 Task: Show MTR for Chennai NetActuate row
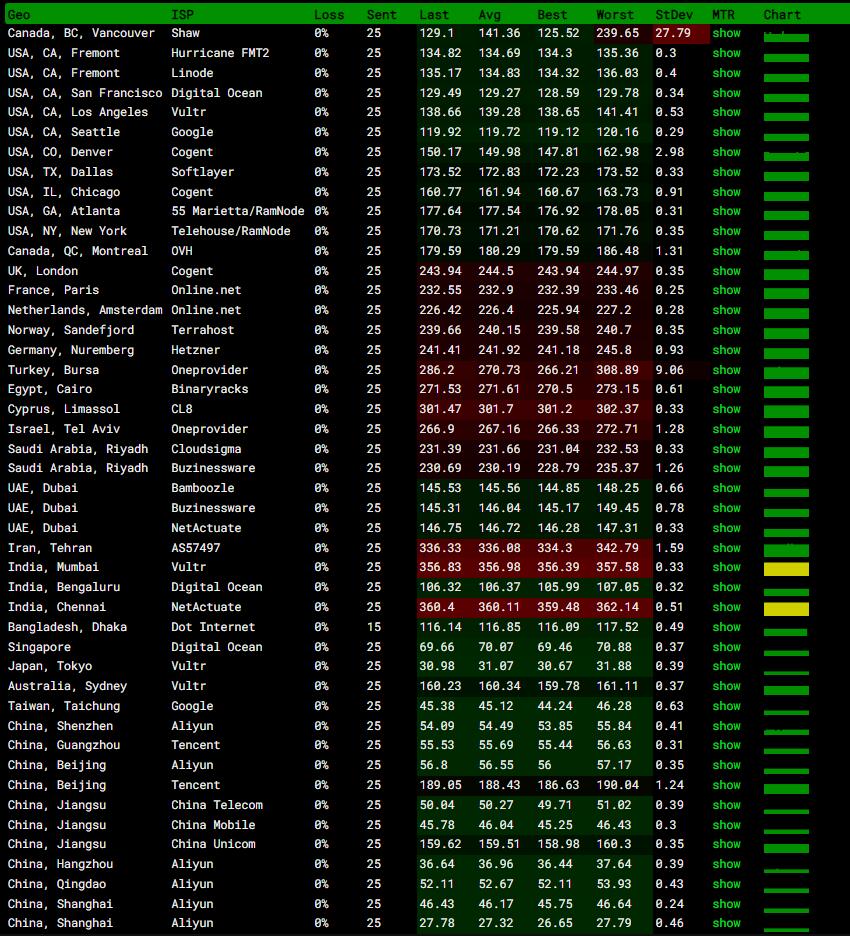pos(726,607)
